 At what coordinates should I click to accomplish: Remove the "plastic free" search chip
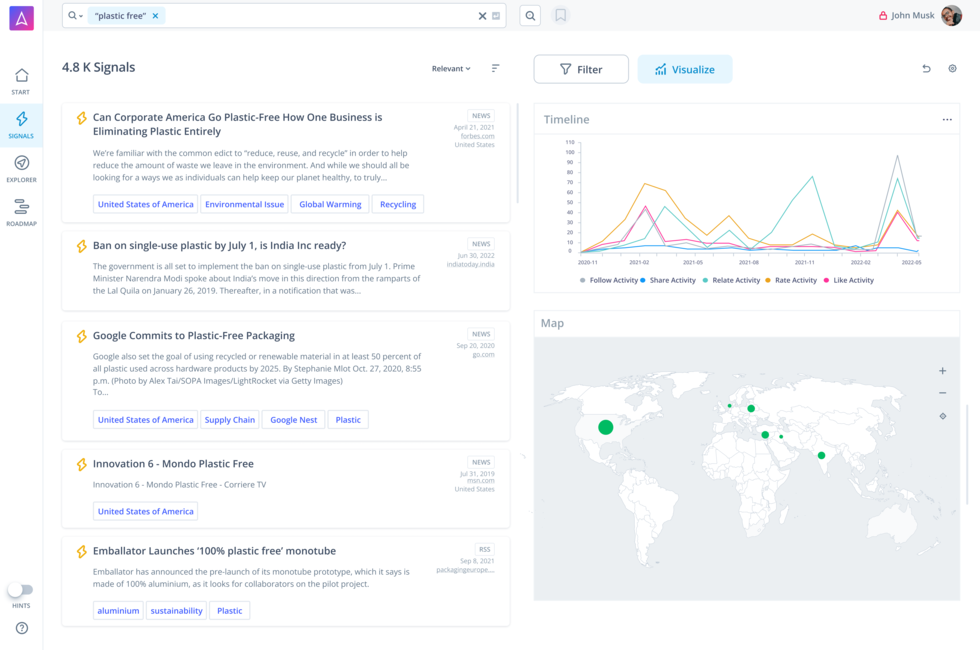[x=156, y=16]
